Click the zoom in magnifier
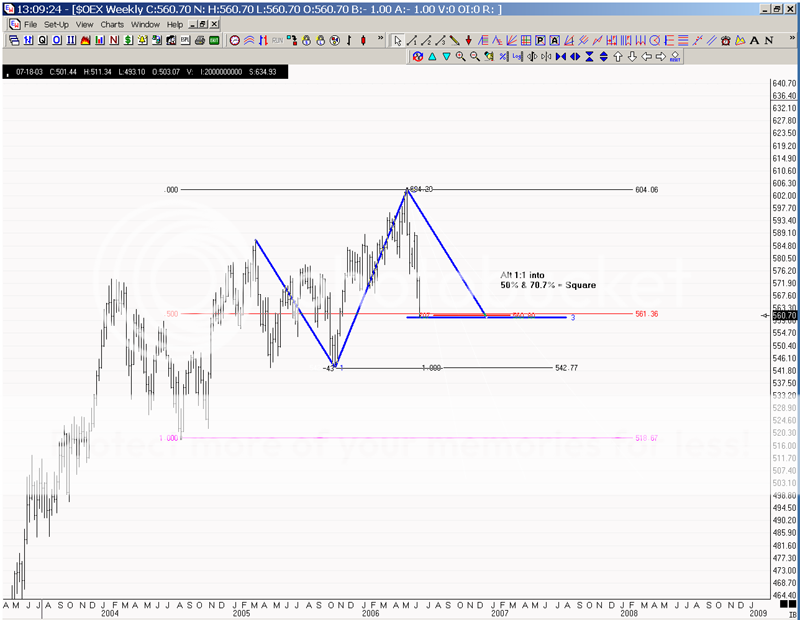The height and width of the screenshot is (620, 800). click(x=461, y=57)
